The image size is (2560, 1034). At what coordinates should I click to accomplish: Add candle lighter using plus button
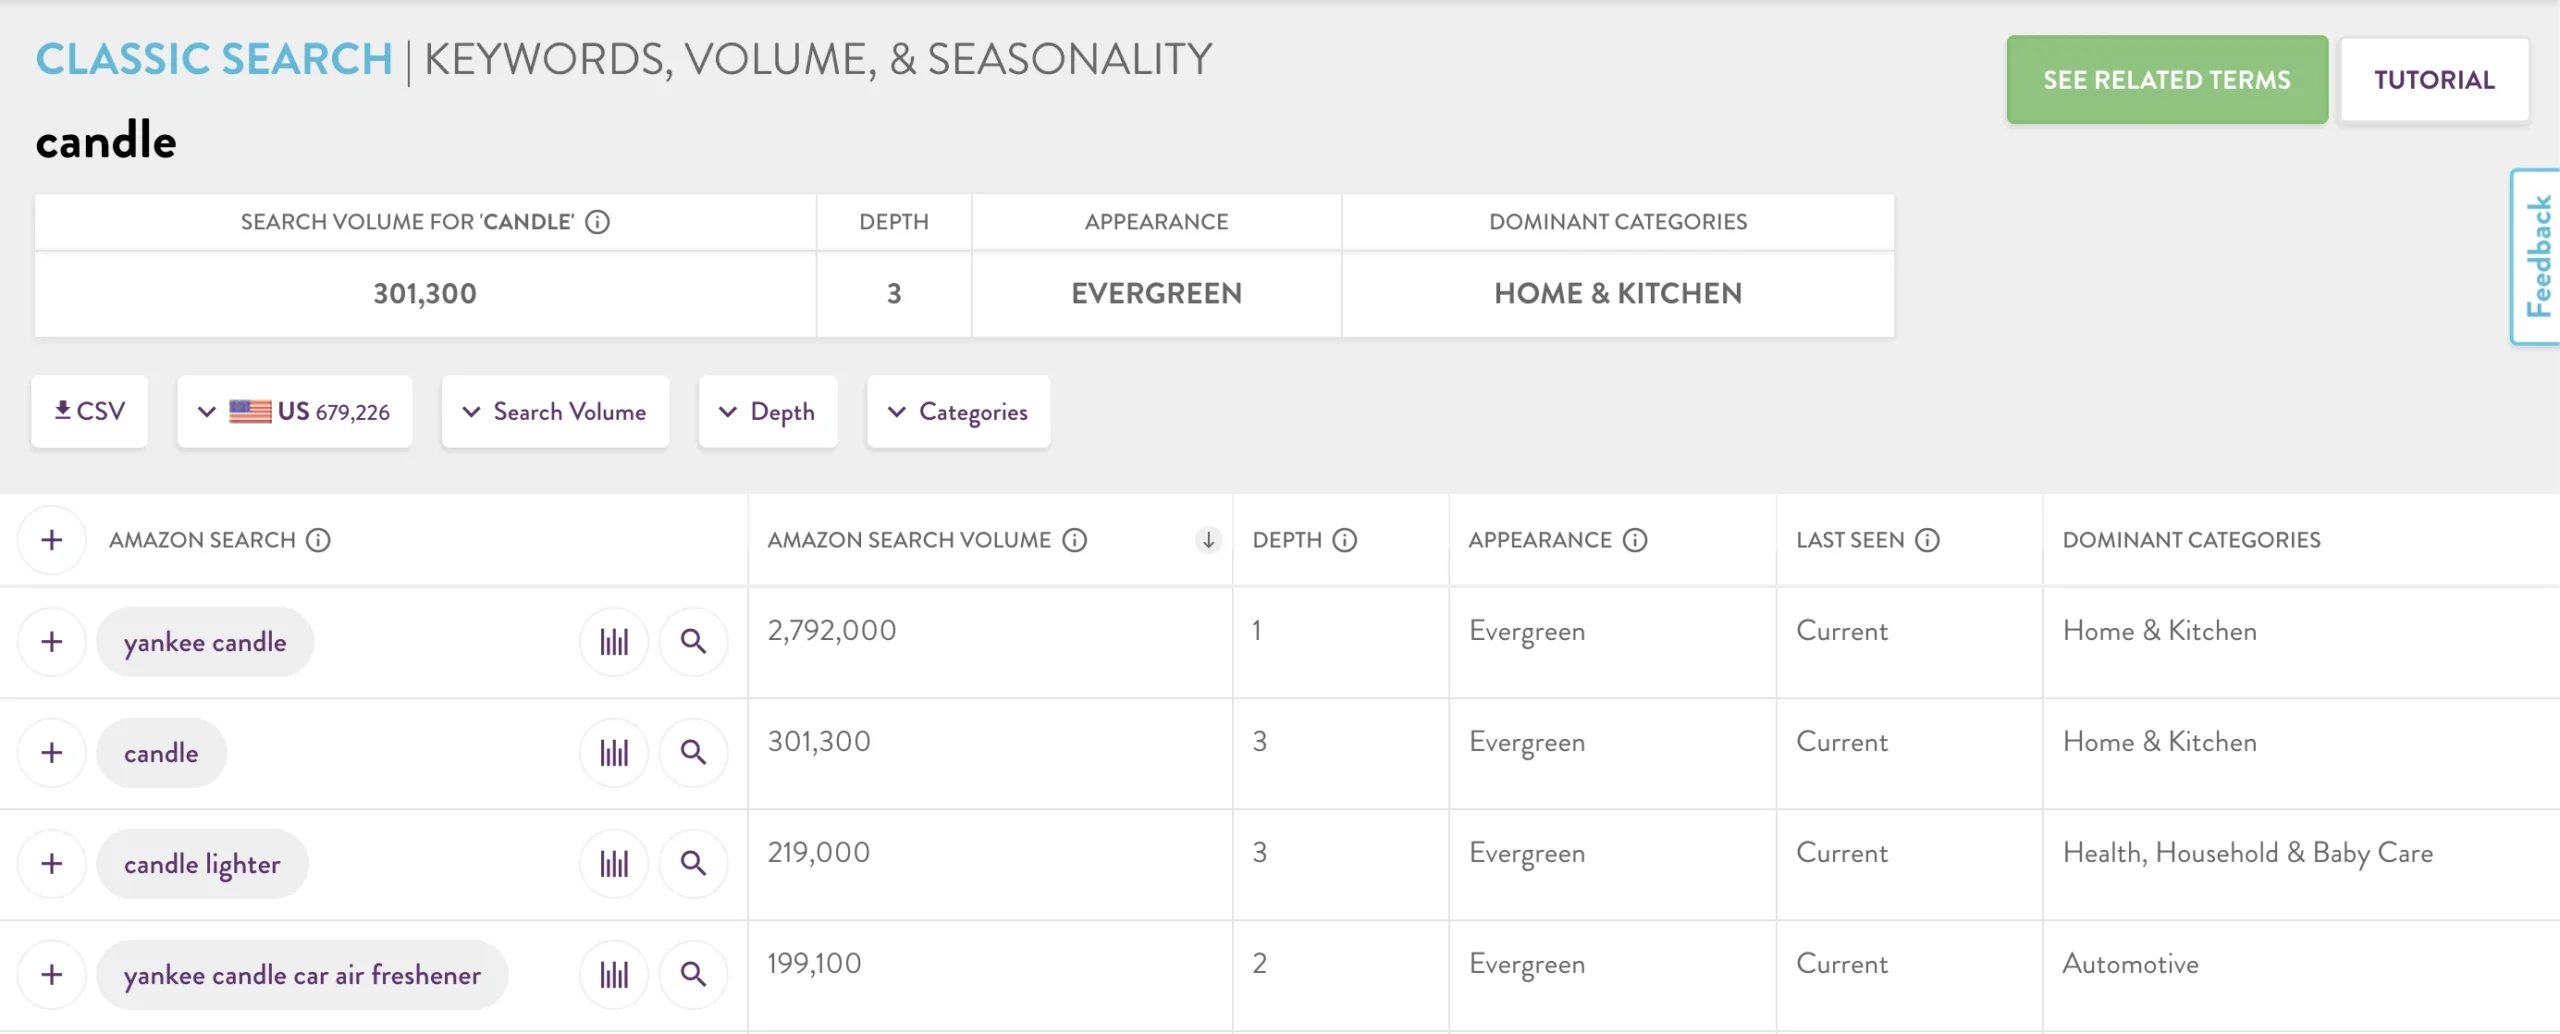point(52,864)
